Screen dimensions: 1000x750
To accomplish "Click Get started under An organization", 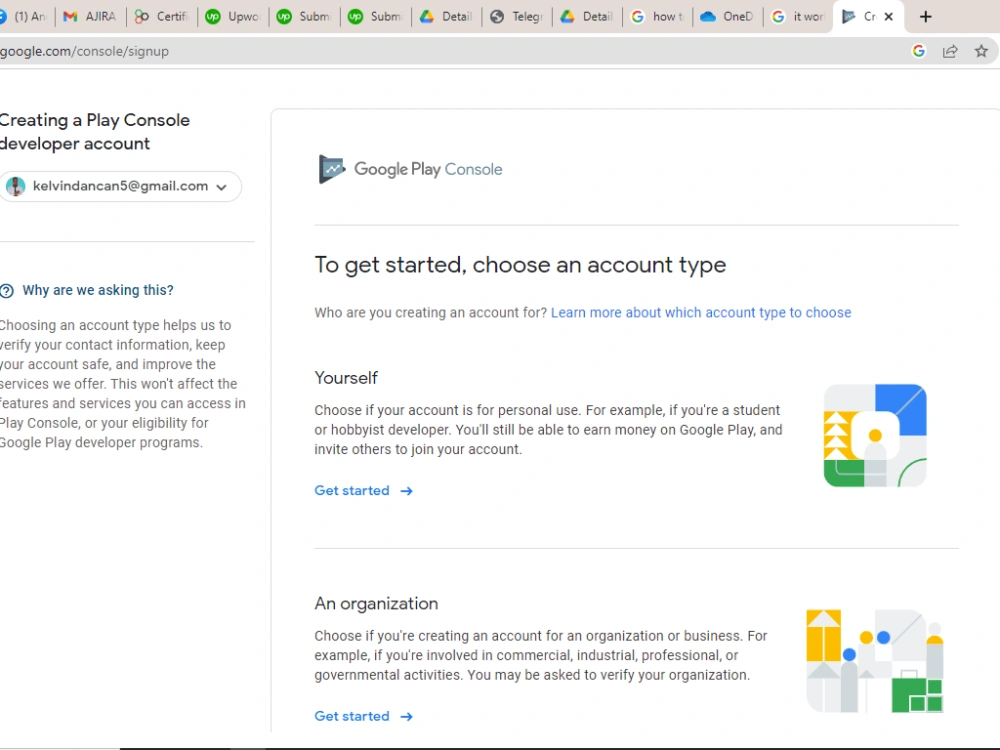I will click(x=352, y=716).
